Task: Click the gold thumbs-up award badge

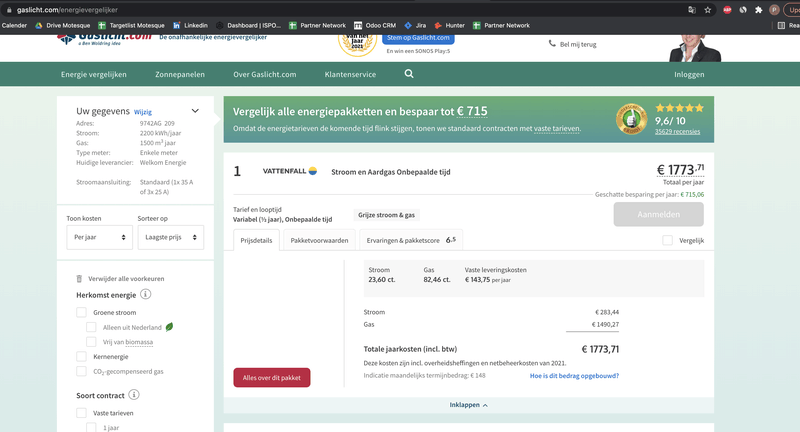Action: [631, 119]
